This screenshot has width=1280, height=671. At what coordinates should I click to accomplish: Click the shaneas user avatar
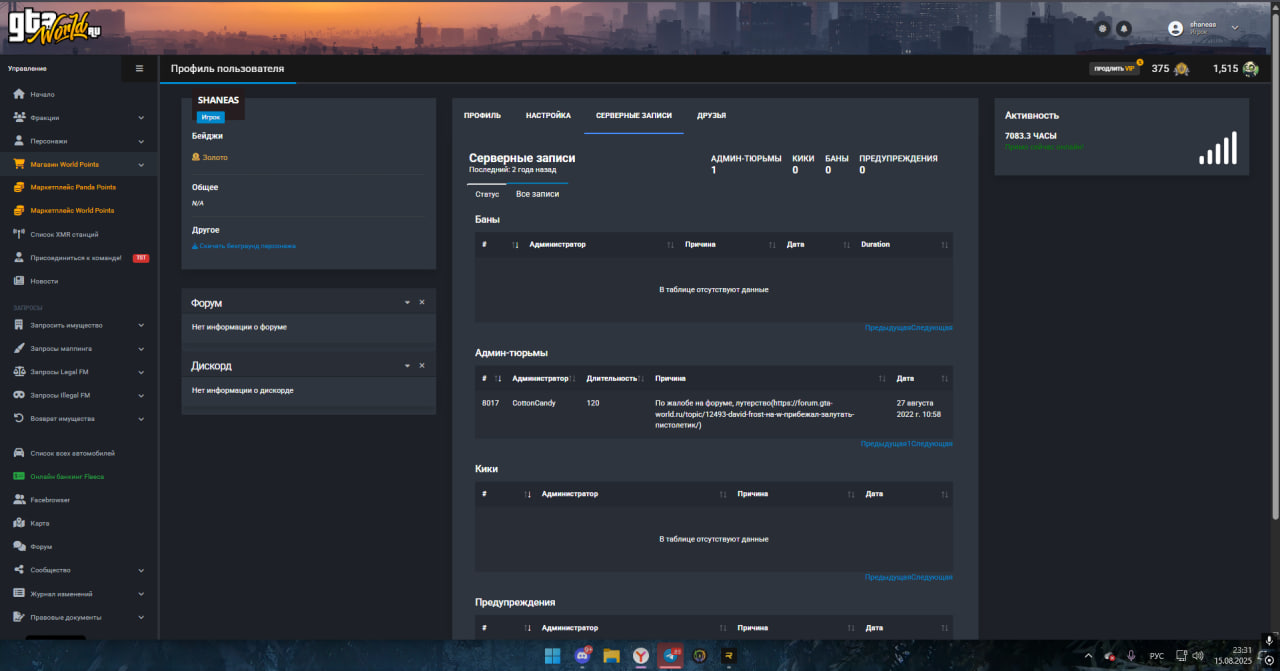tap(1176, 28)
